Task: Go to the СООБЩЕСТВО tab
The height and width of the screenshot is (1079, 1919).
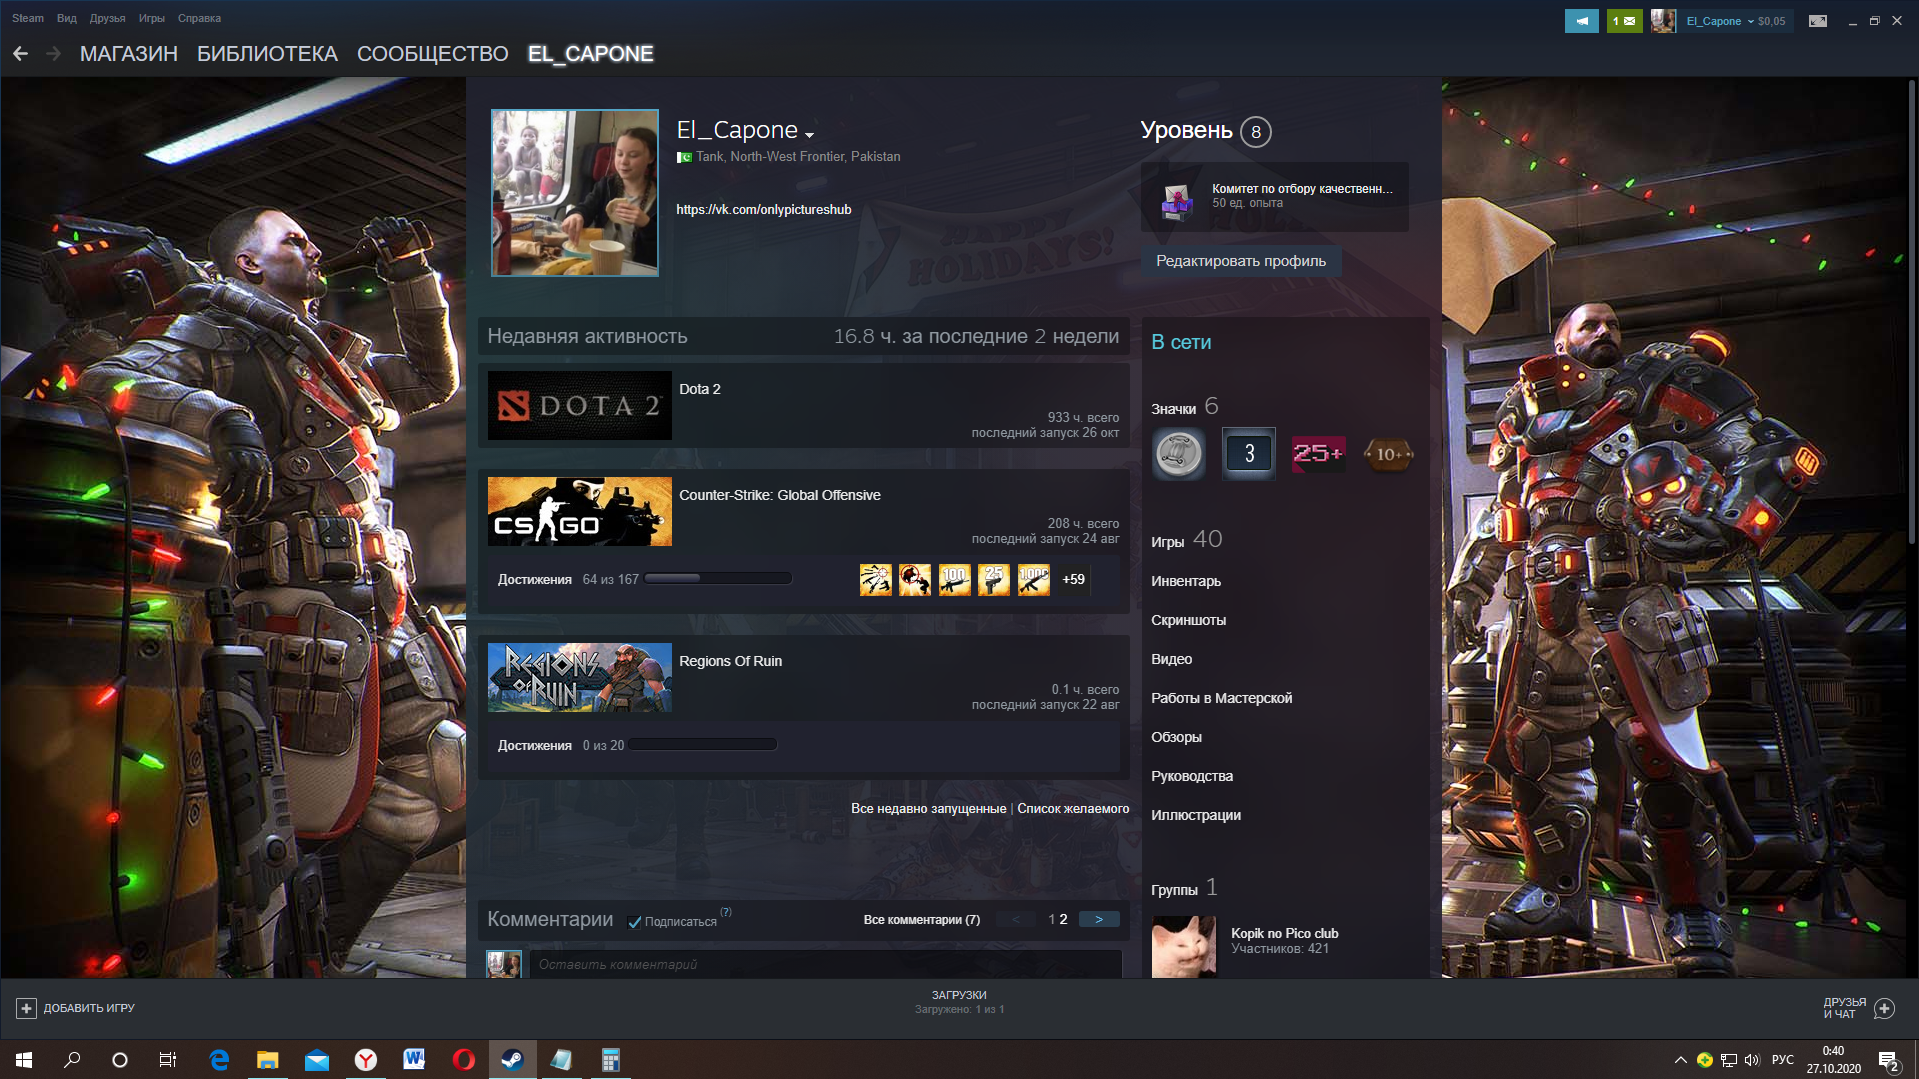Action: [432, 54]
